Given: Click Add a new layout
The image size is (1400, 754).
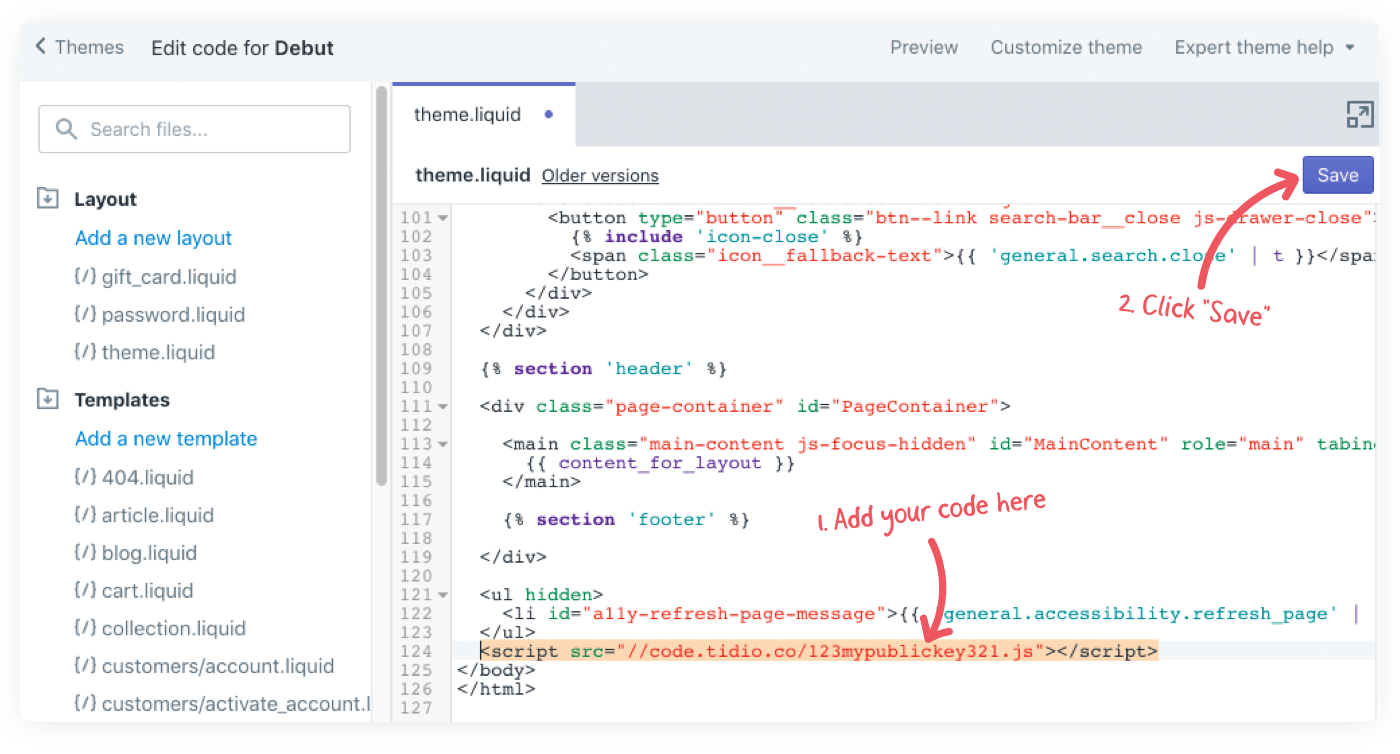Looking at the screenshot, I should tap(153, 238).
